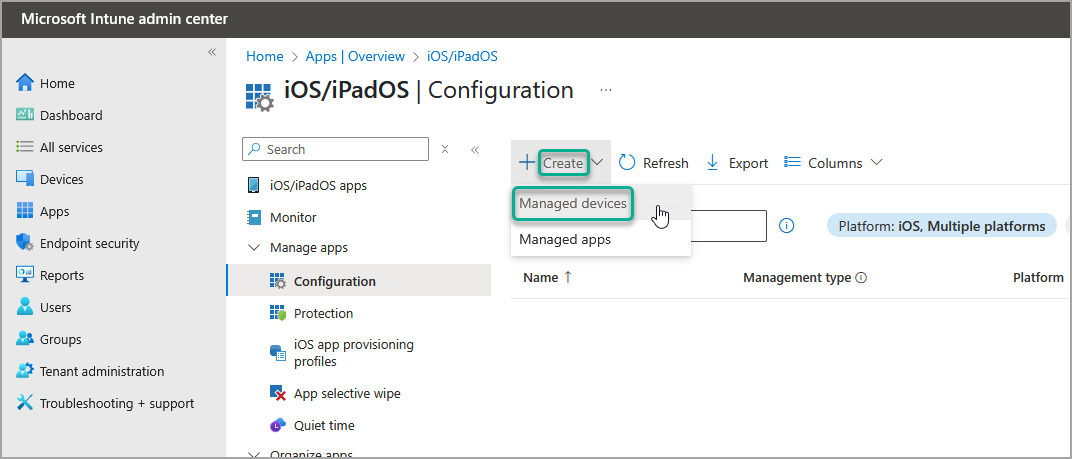Click the Search field in blade menu

pyautogui.click(x=336, y=149)
